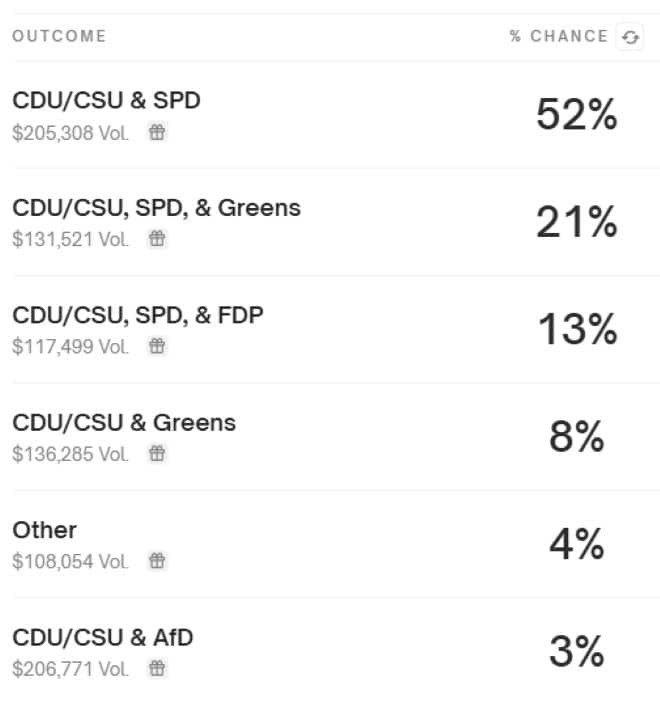Click the gift icon under CDU/CSU, SPD, & FDP
The width and height of the screenshot is (660, 701).
157,346
